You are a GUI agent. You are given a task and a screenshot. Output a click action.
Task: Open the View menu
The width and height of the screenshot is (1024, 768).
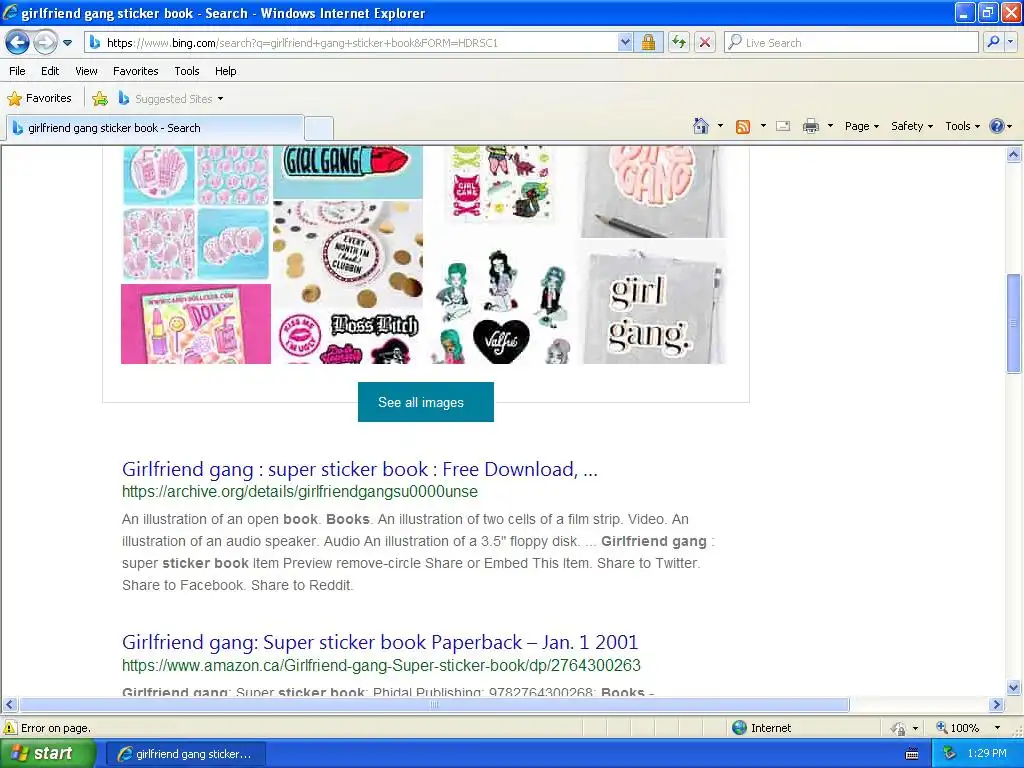86,71
